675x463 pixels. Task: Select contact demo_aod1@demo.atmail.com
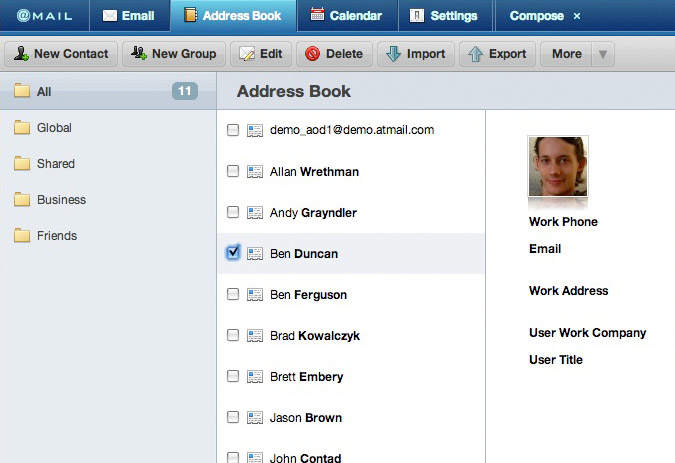(352, 130)
